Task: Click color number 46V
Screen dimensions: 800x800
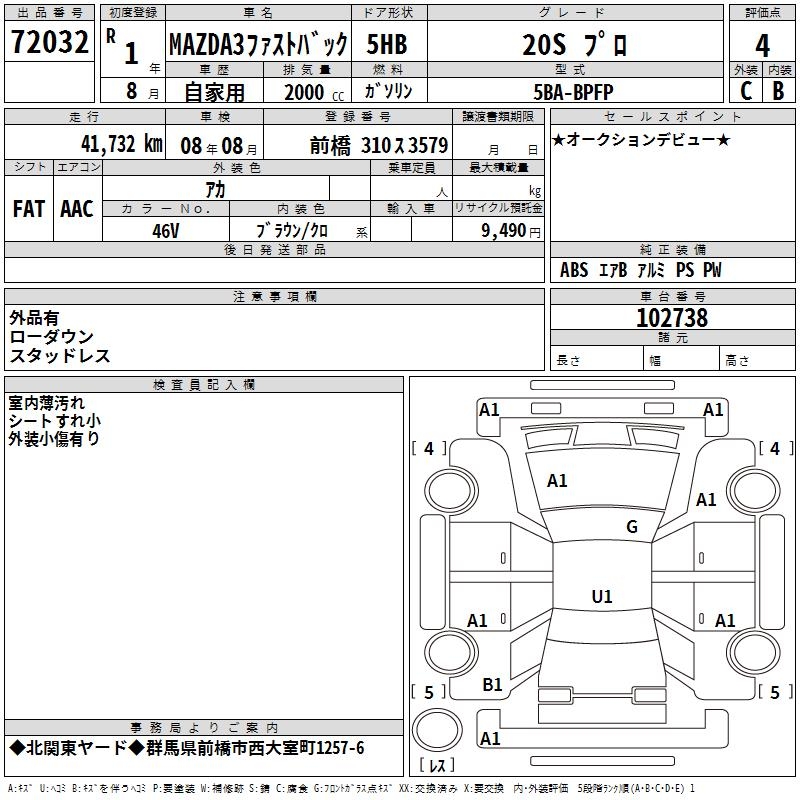Action: (x=166, y=231)
